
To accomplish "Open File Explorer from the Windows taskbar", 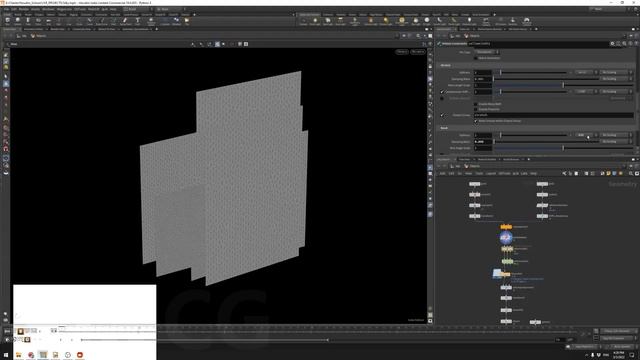I will pos(19,355).
